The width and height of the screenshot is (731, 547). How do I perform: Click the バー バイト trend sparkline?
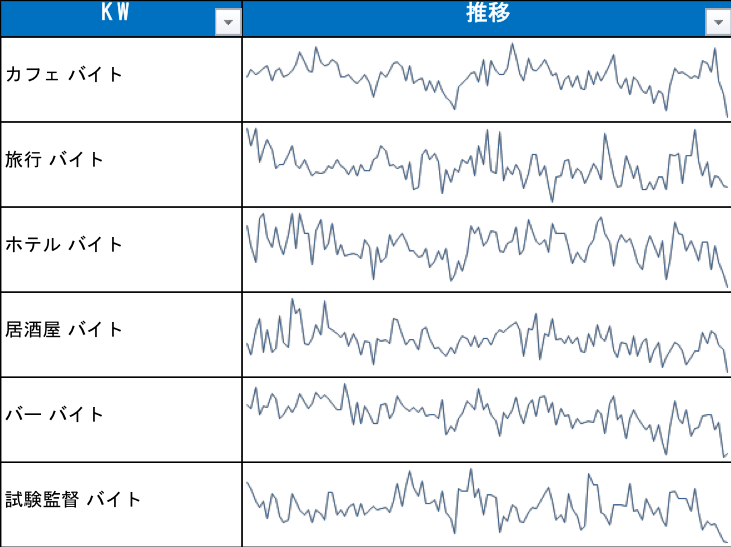(x=486, y=419)
